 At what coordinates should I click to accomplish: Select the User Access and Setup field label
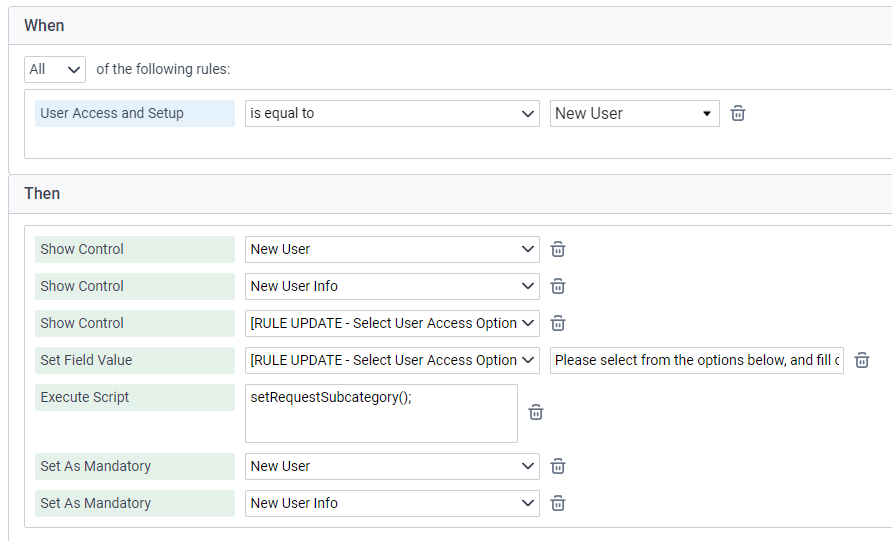134,113
